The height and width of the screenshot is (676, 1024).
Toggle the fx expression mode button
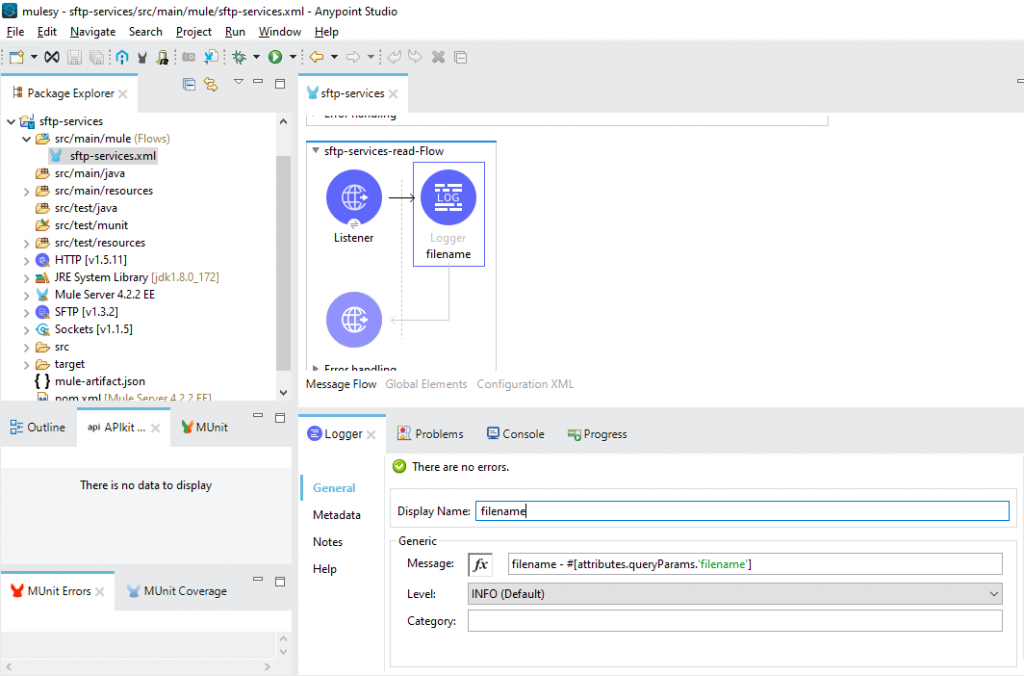pyautogui.click(x=480, y=565)
